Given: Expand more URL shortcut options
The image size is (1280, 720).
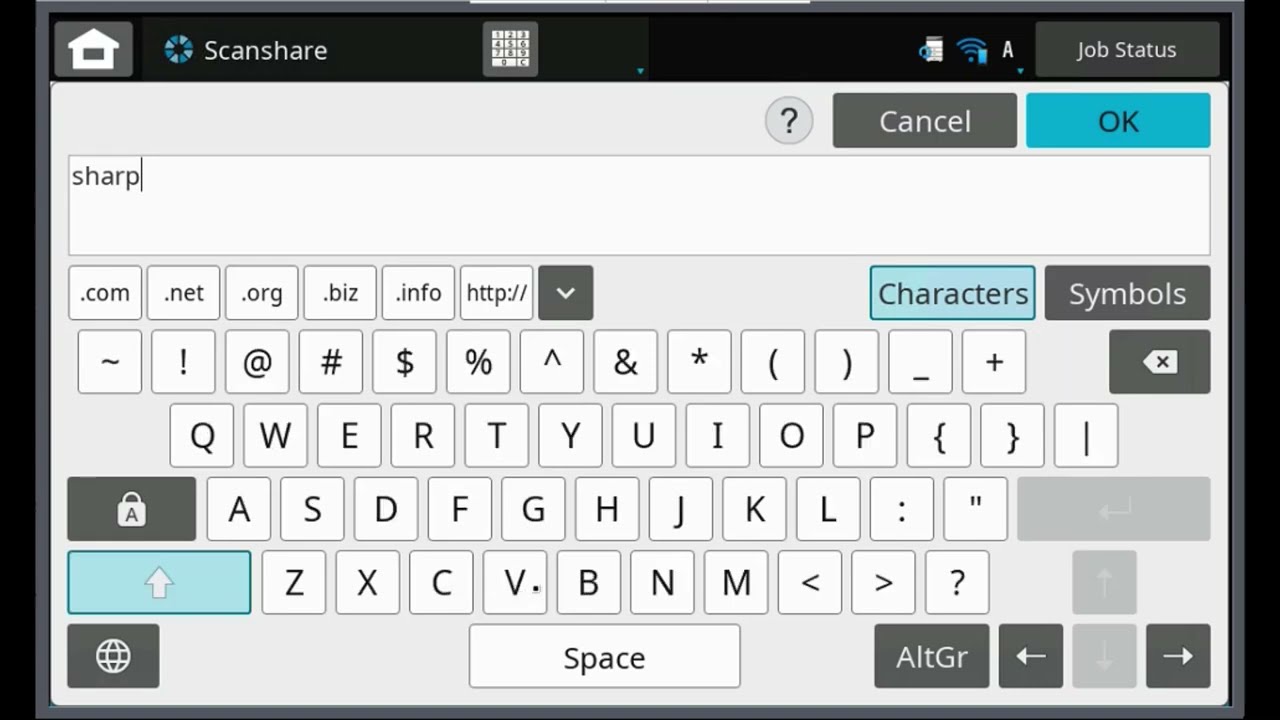Looking at the screenshot, I should [565, 293].
